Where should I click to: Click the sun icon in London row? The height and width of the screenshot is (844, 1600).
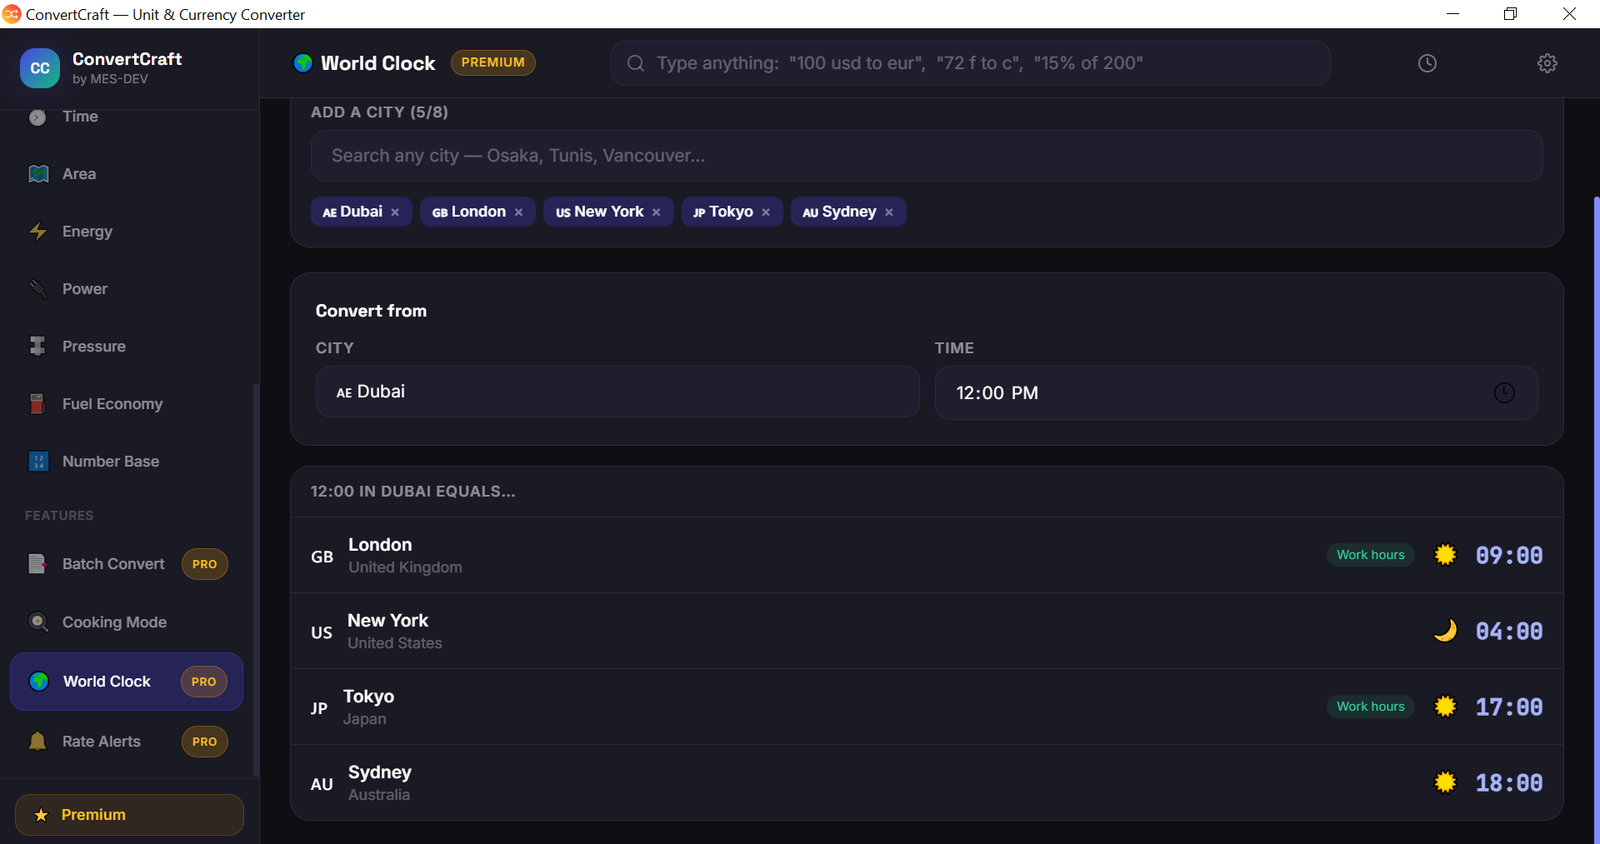pos(1445,555)
